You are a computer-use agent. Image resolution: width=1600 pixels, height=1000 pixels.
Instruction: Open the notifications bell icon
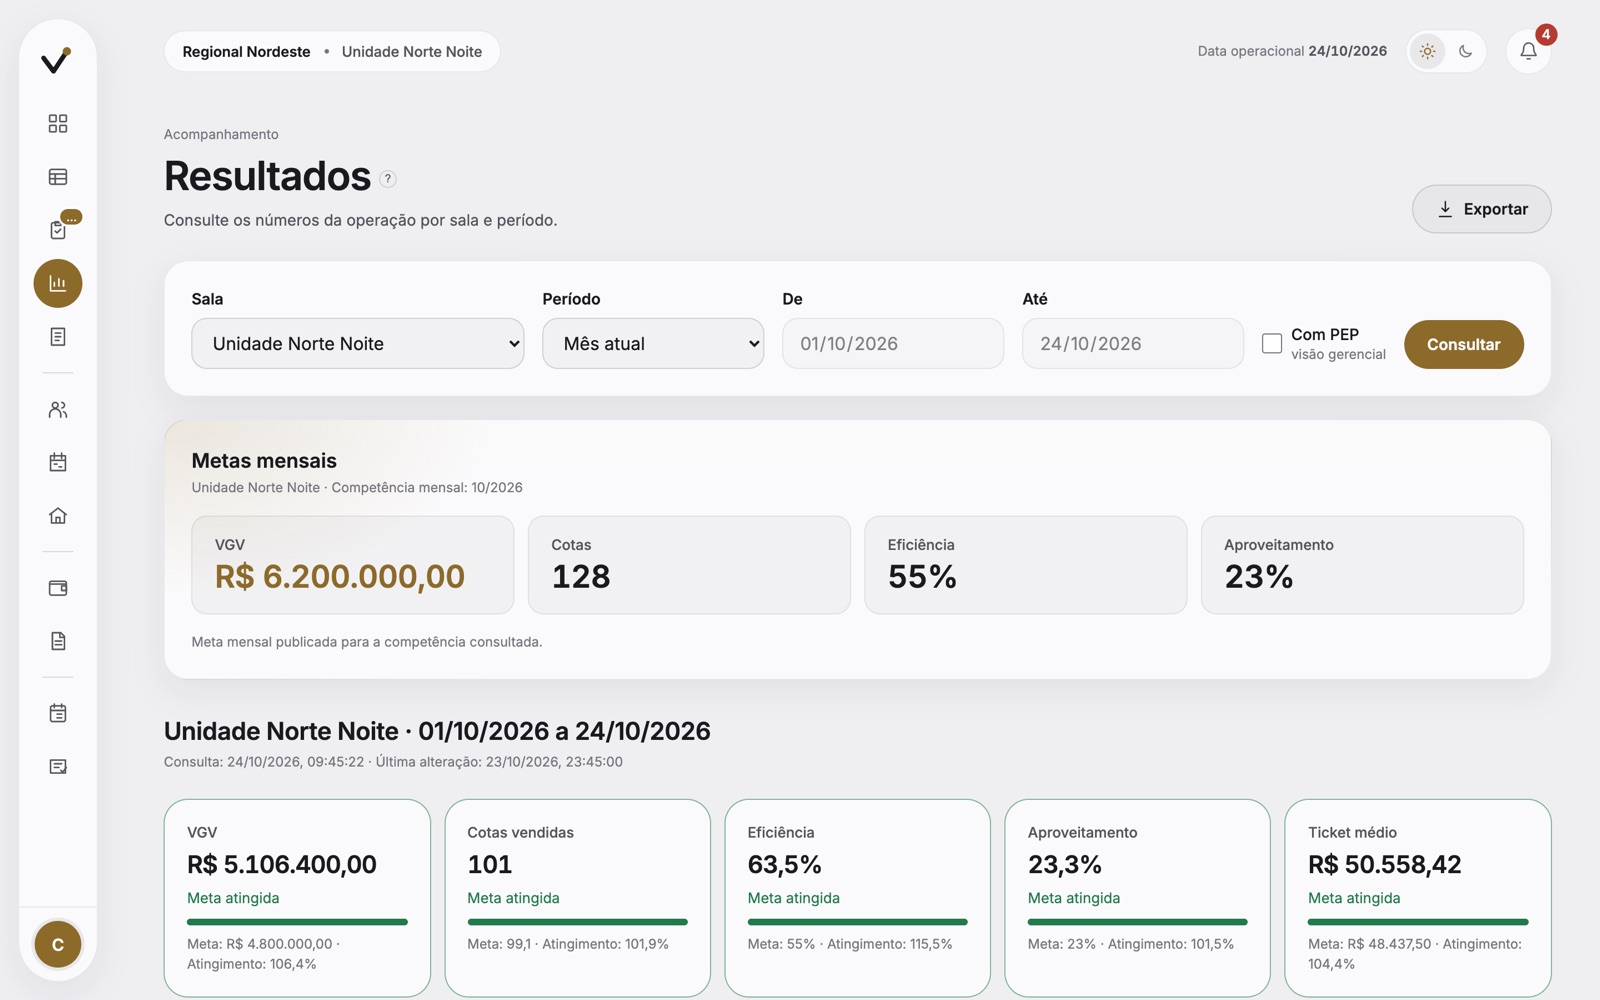[x=1528, y=51]
